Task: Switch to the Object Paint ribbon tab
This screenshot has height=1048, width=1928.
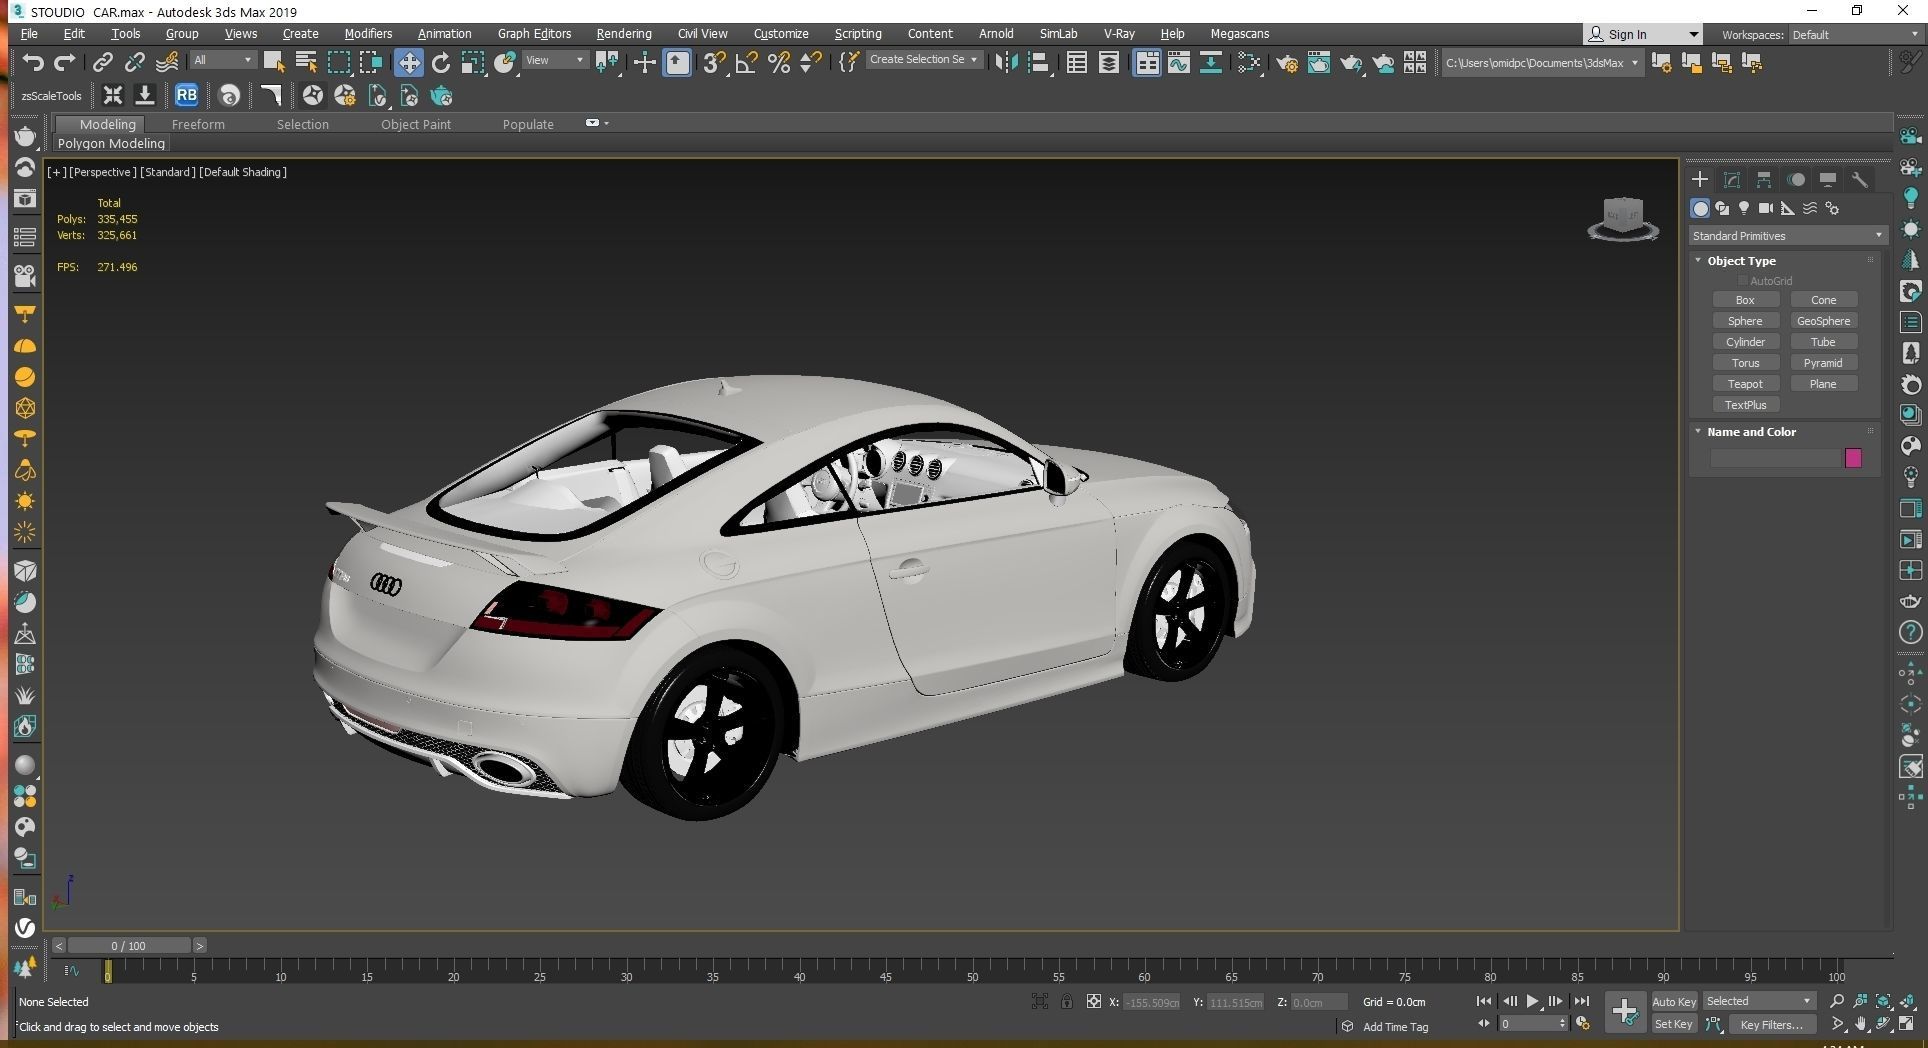Action: 416,124
